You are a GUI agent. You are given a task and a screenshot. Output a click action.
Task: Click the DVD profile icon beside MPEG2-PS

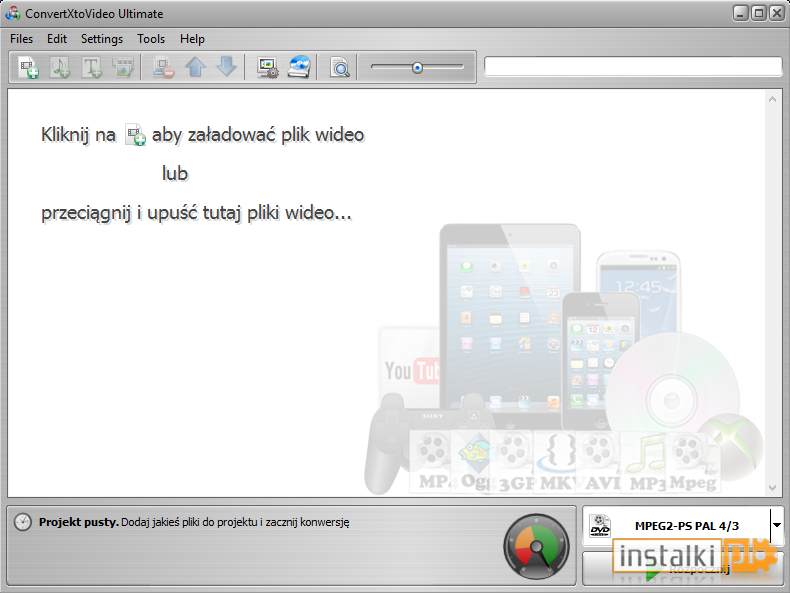600,526
